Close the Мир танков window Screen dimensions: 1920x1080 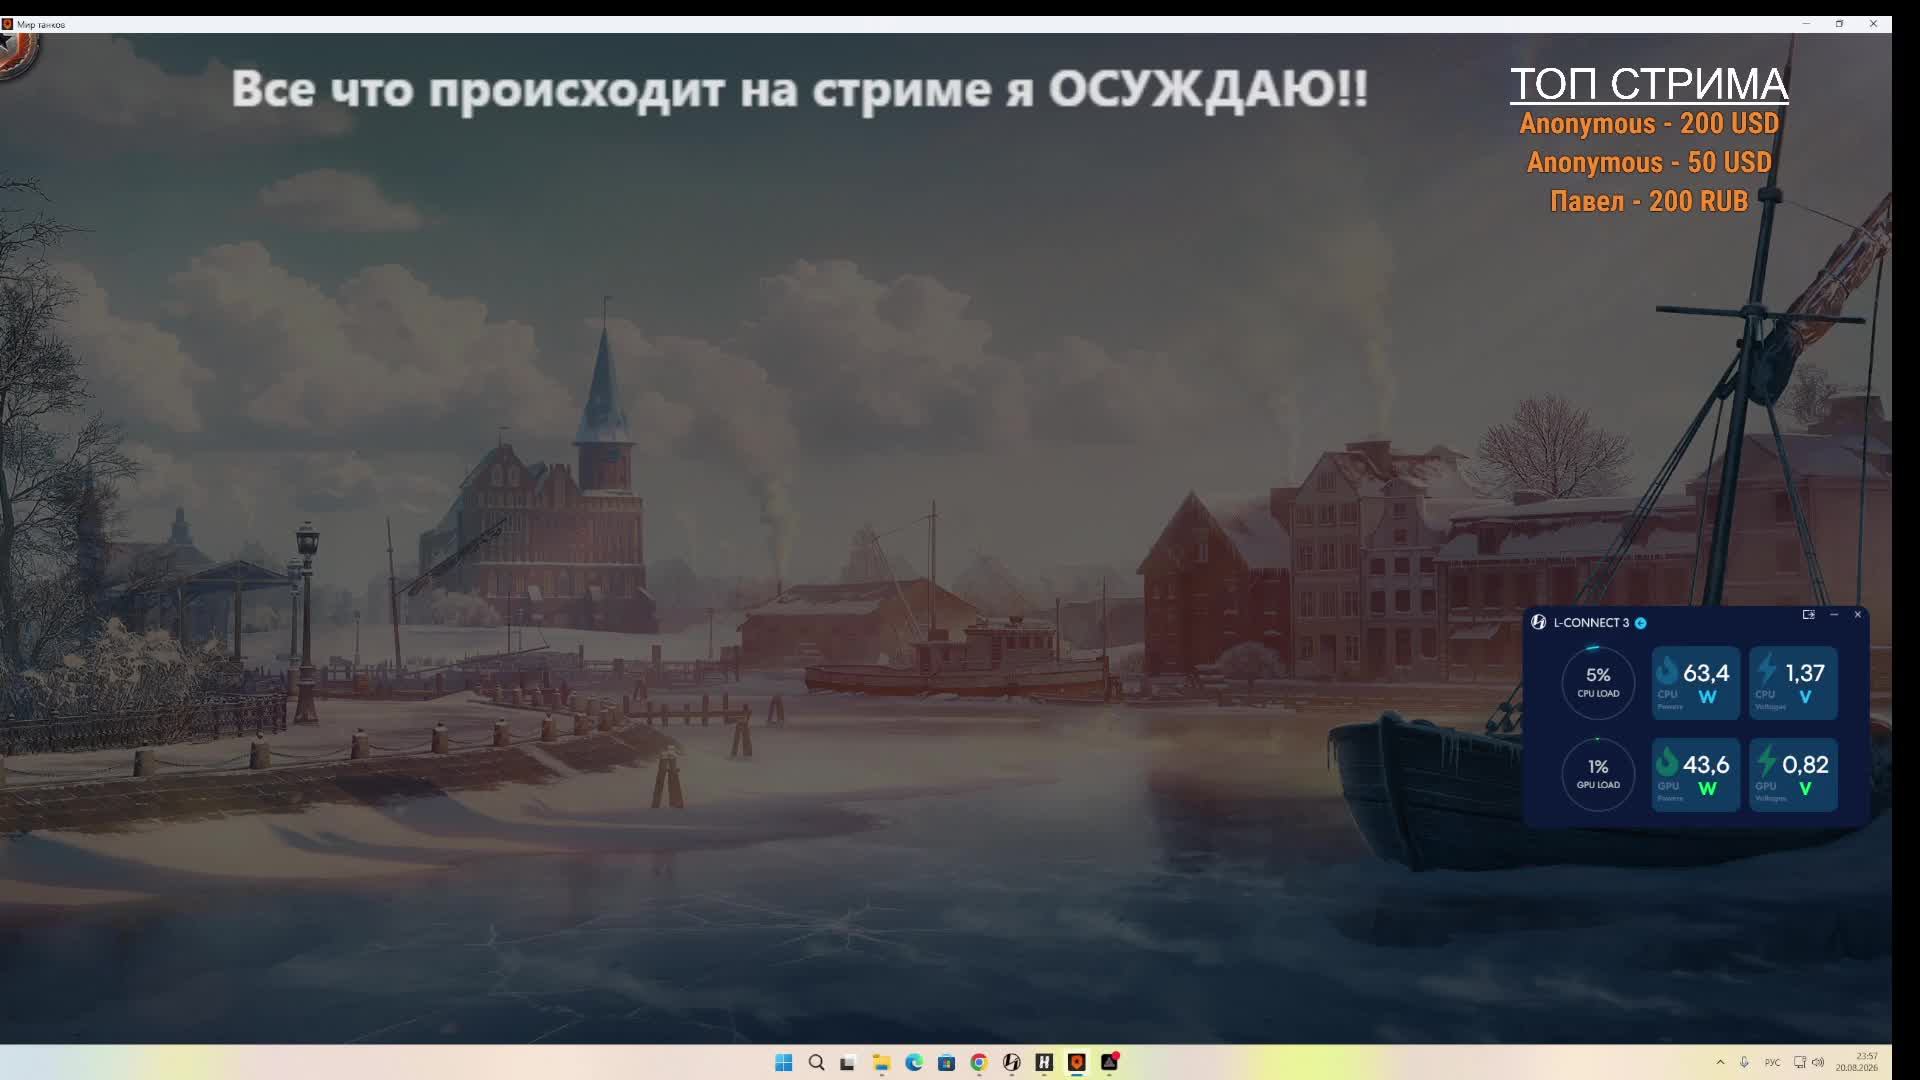coord(1873,24)
